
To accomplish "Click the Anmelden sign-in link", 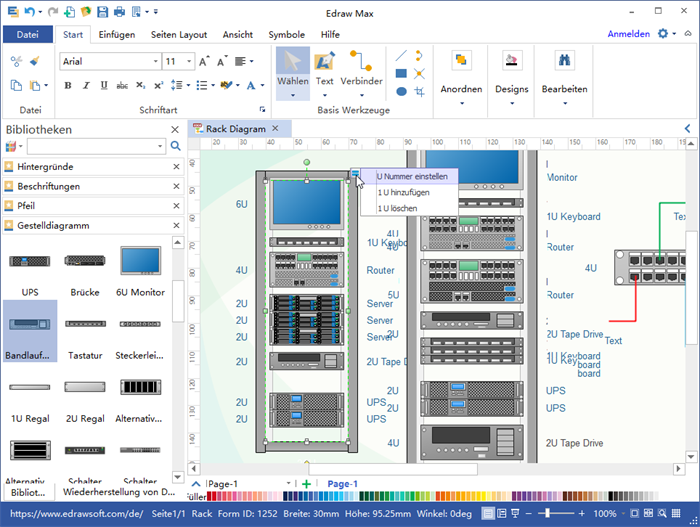I will click(628, 34).
